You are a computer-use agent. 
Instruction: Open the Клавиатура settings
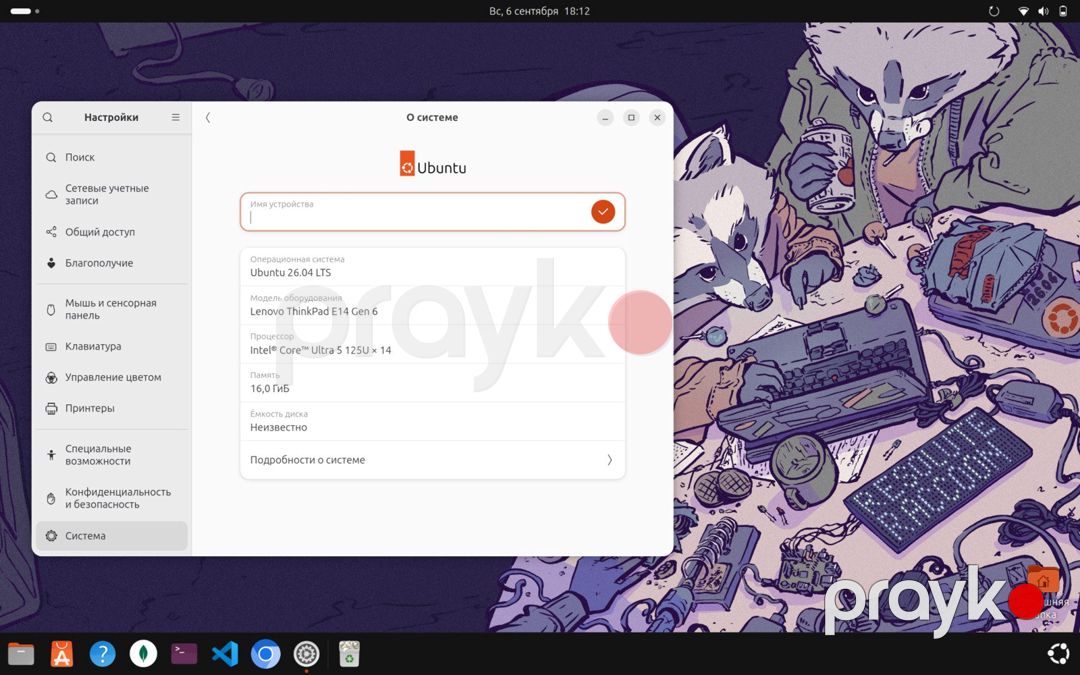[x=112, y=346]
